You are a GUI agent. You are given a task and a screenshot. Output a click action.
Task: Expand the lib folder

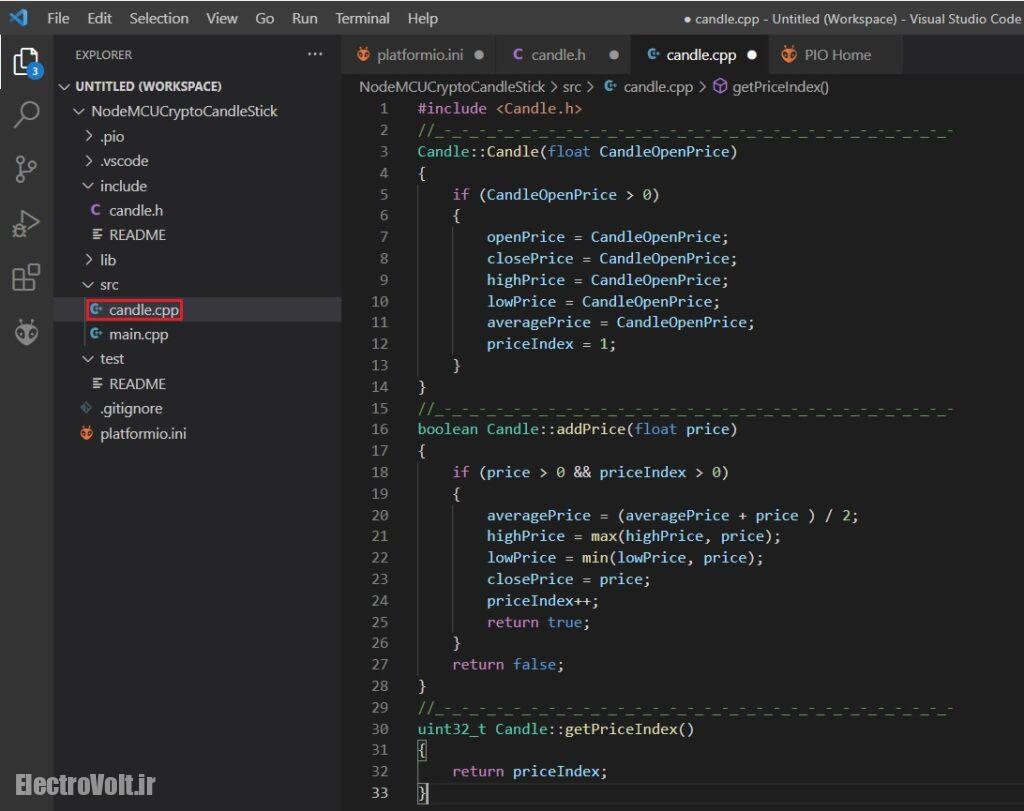click(x=107, y=260)
